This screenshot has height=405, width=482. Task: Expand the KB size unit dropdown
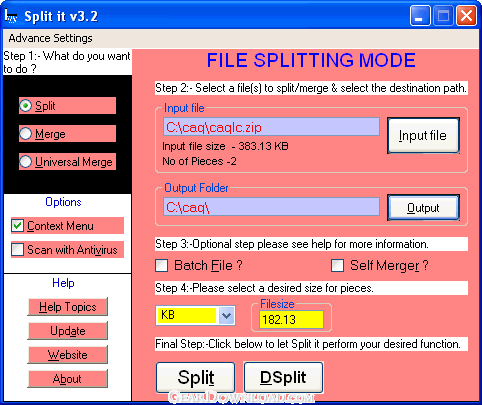tap(226, 315)
